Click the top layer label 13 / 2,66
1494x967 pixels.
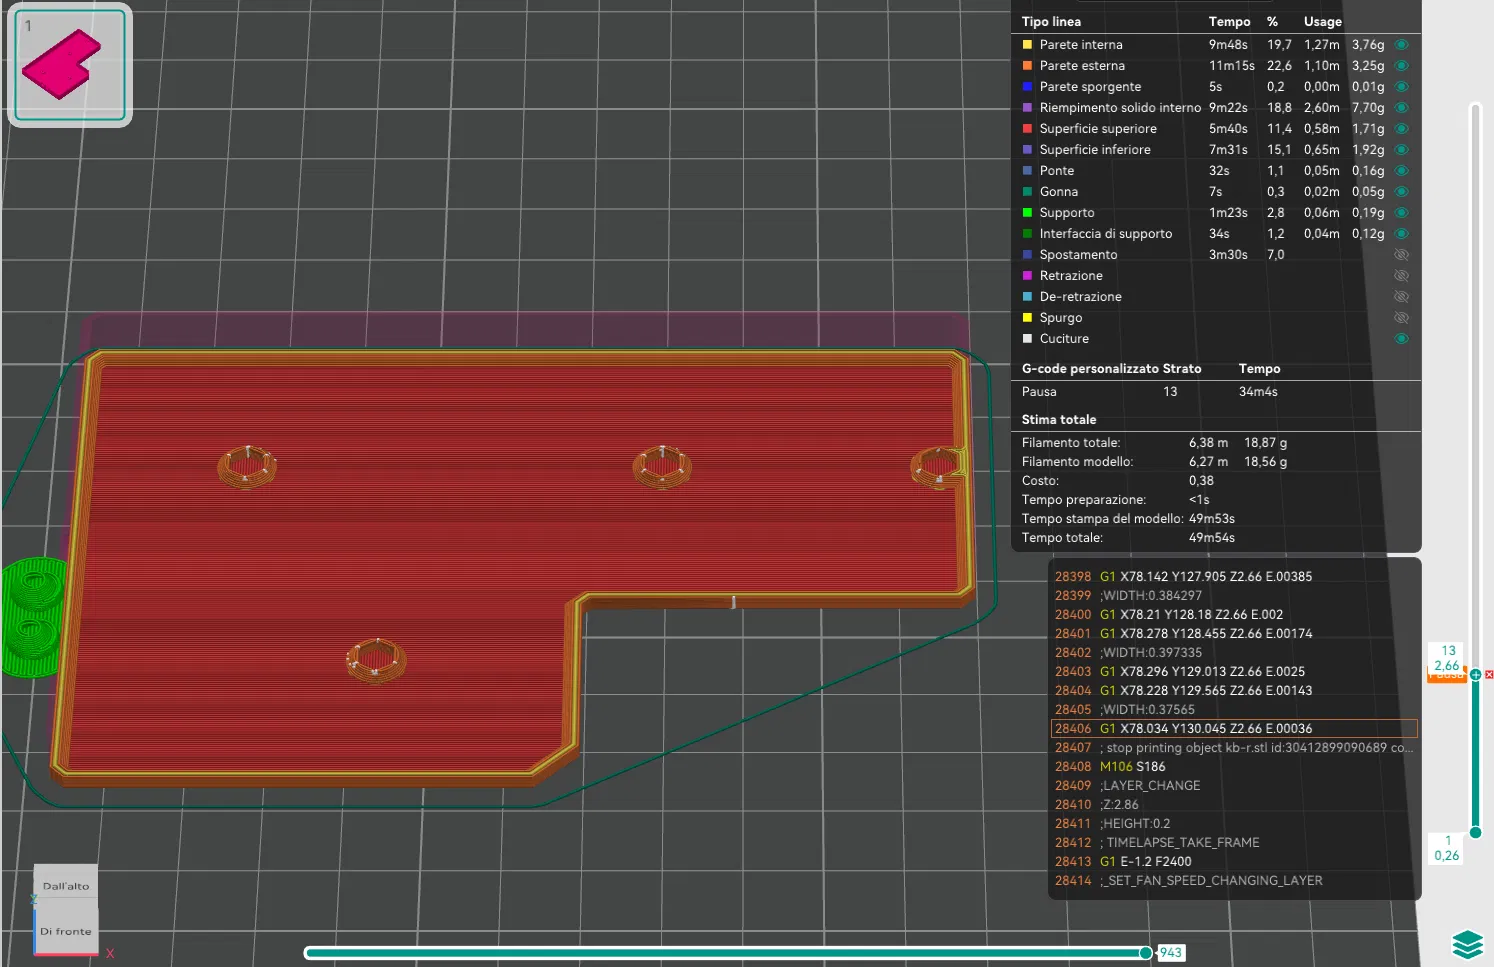pyautogui.click(x=1447, y=658)
